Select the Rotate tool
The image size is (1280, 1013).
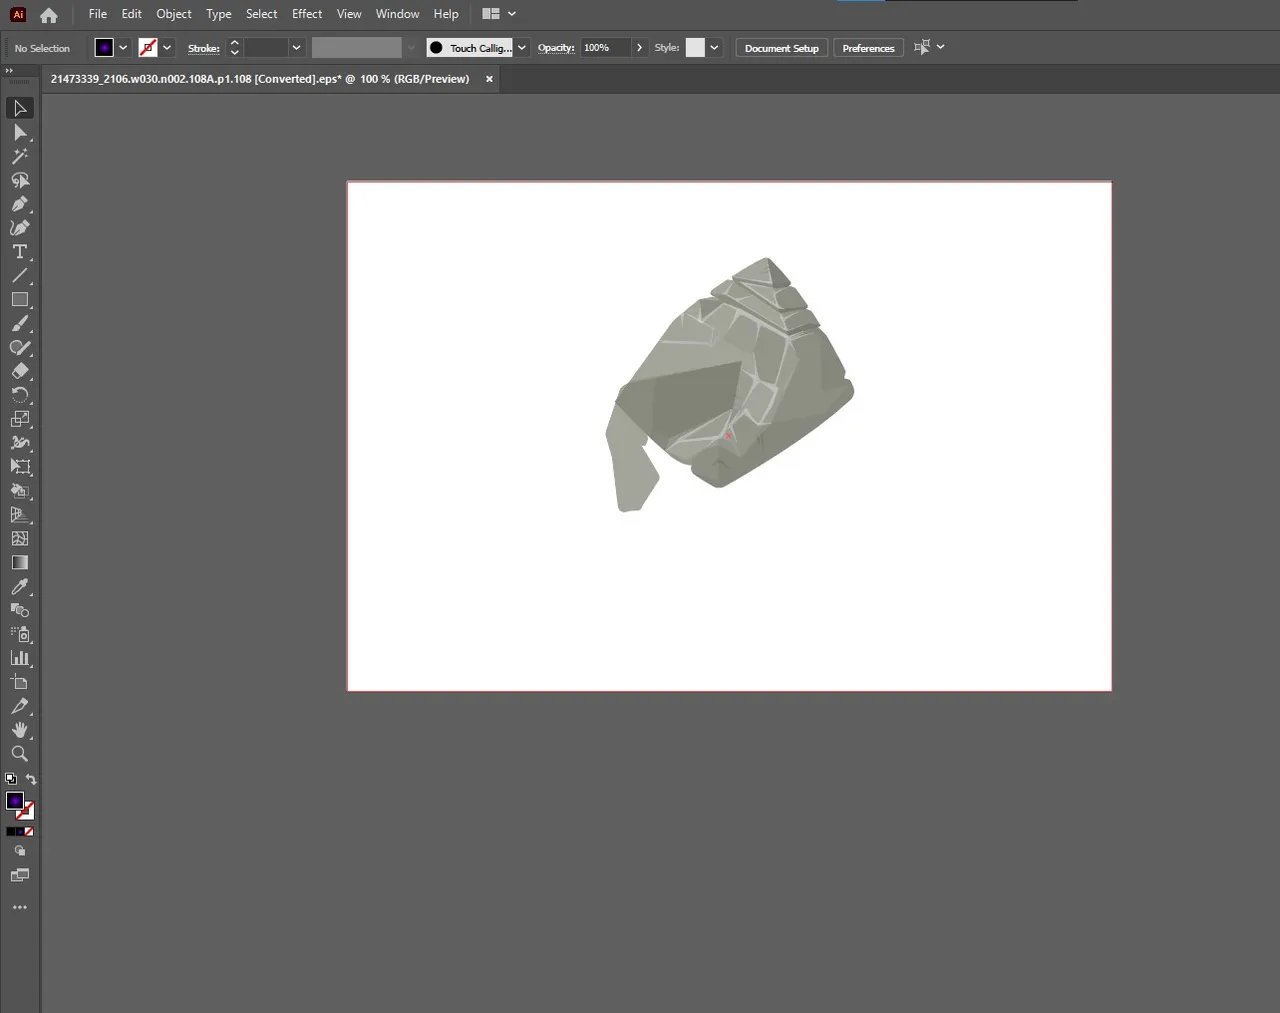[x=20, y=395]
